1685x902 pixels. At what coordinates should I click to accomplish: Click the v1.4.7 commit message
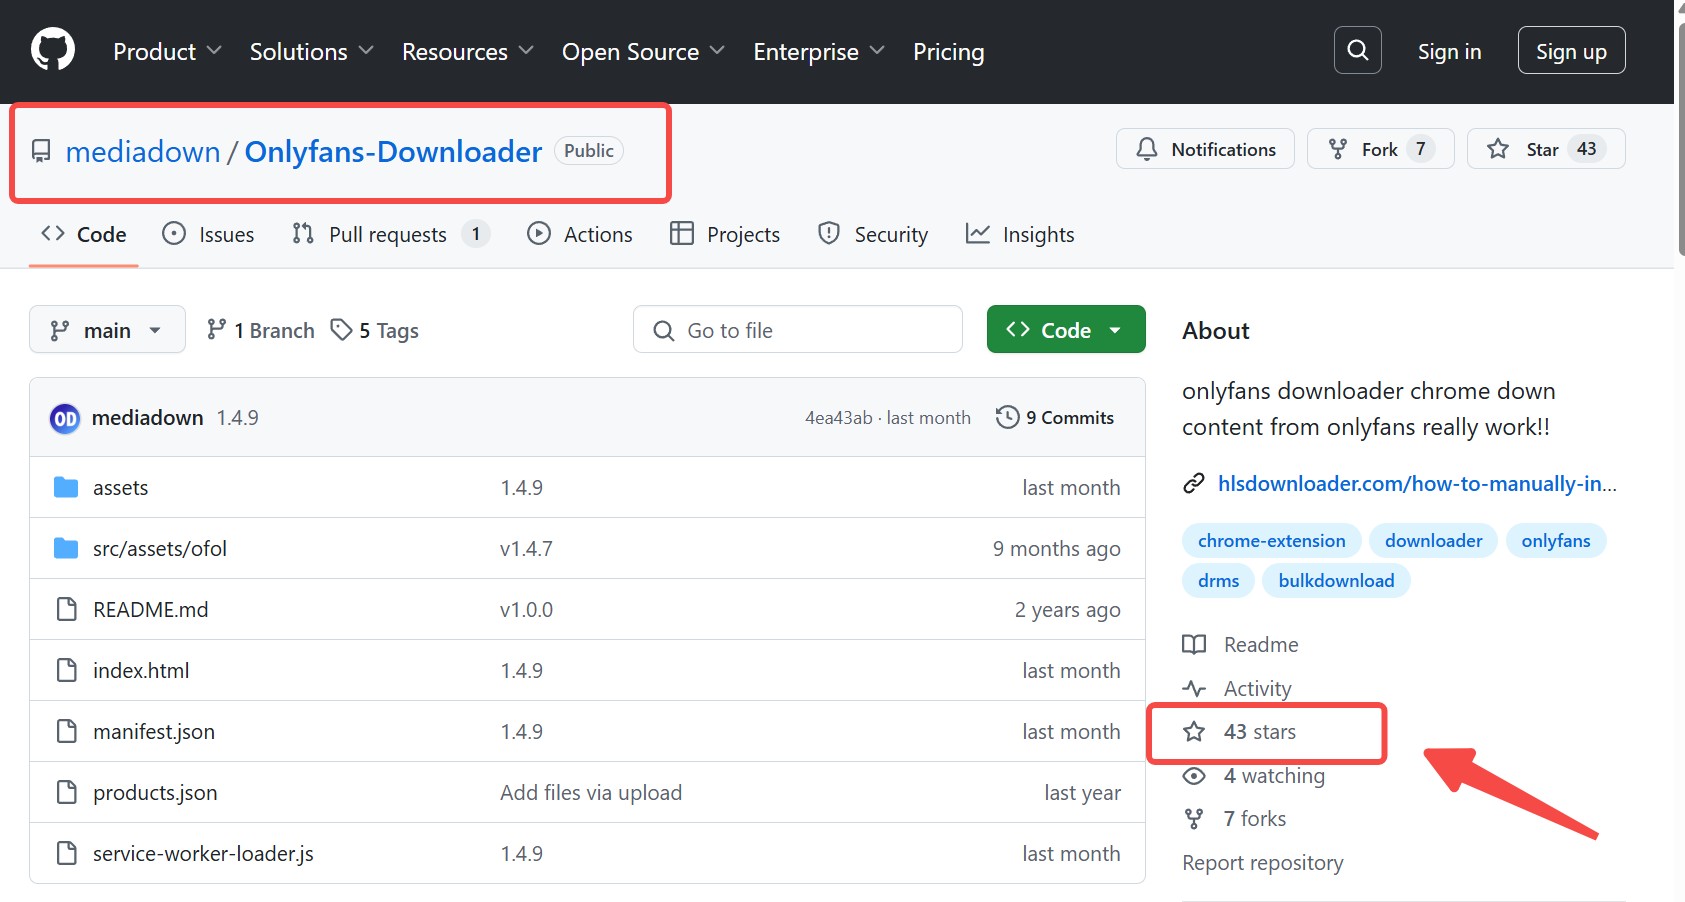tap(526, 548)
